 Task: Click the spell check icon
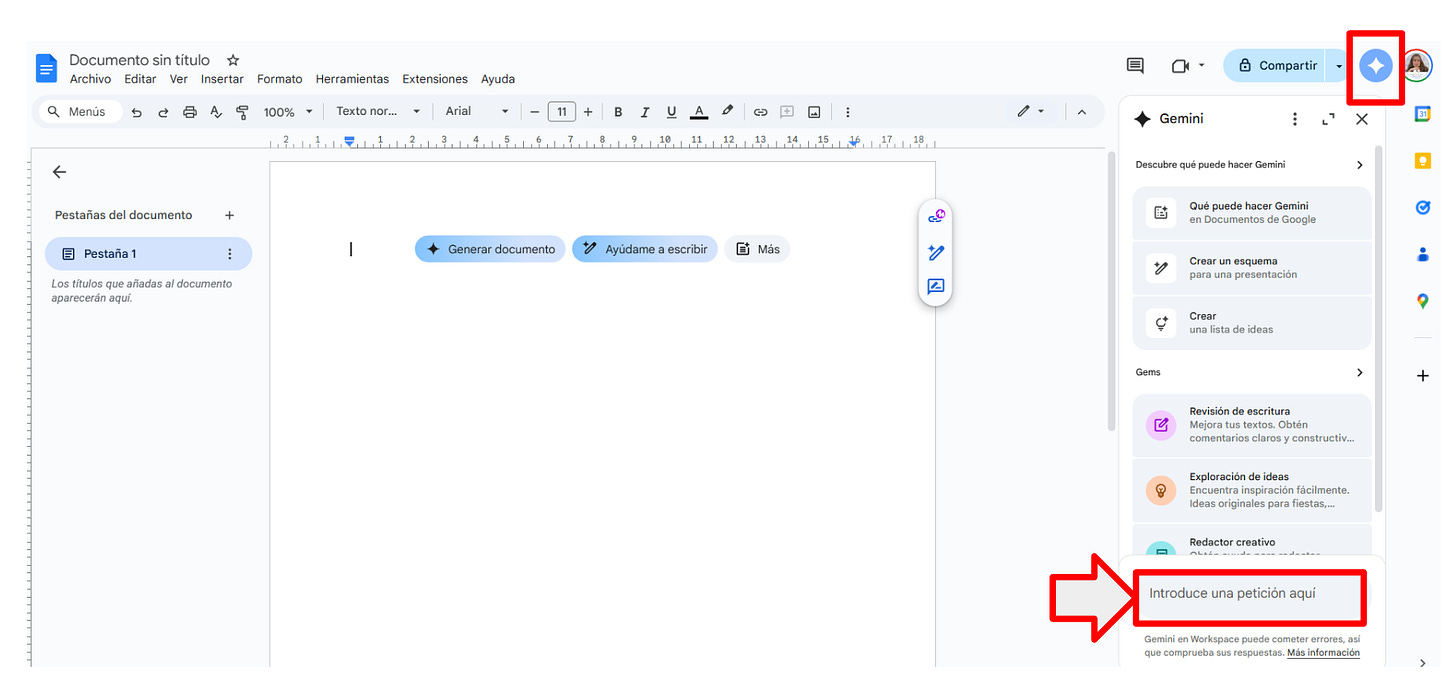tap(216, 112)
